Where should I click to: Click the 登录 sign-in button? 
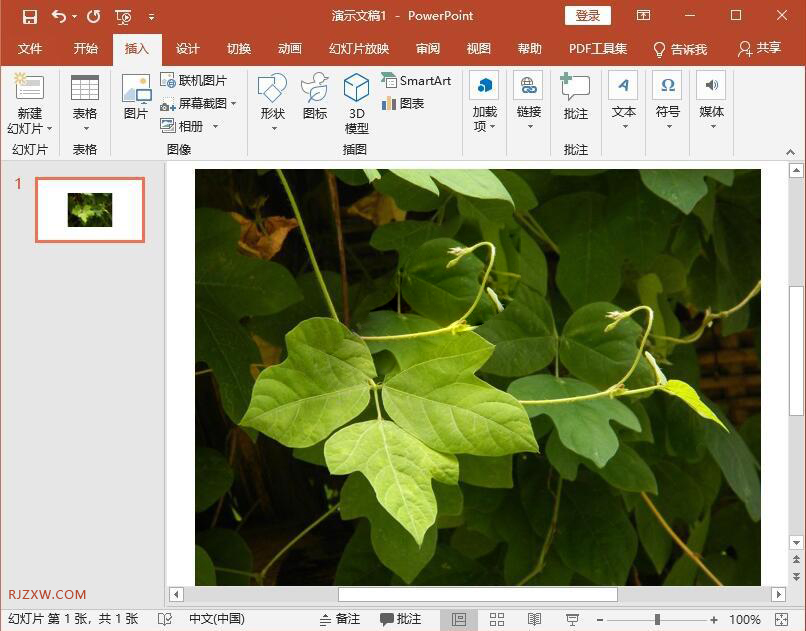(588, 15)
